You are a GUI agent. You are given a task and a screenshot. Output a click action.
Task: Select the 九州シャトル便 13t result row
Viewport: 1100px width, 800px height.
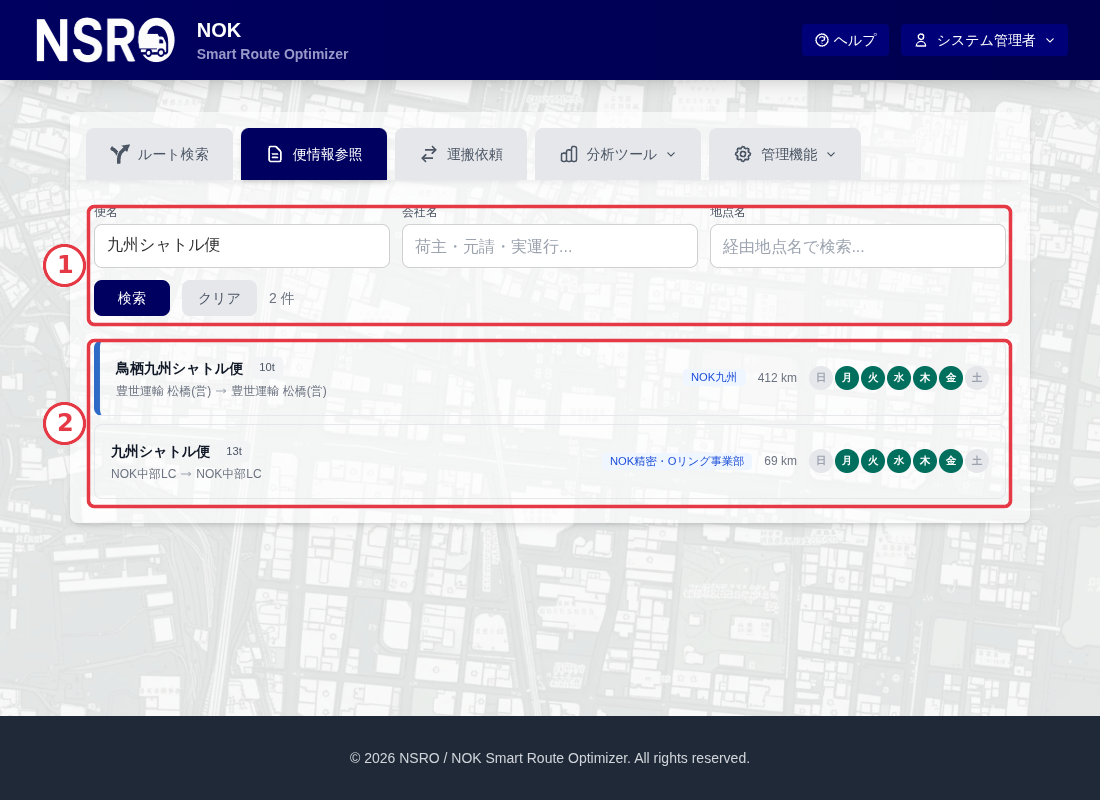pyautogui.click(x=550, y=461)
